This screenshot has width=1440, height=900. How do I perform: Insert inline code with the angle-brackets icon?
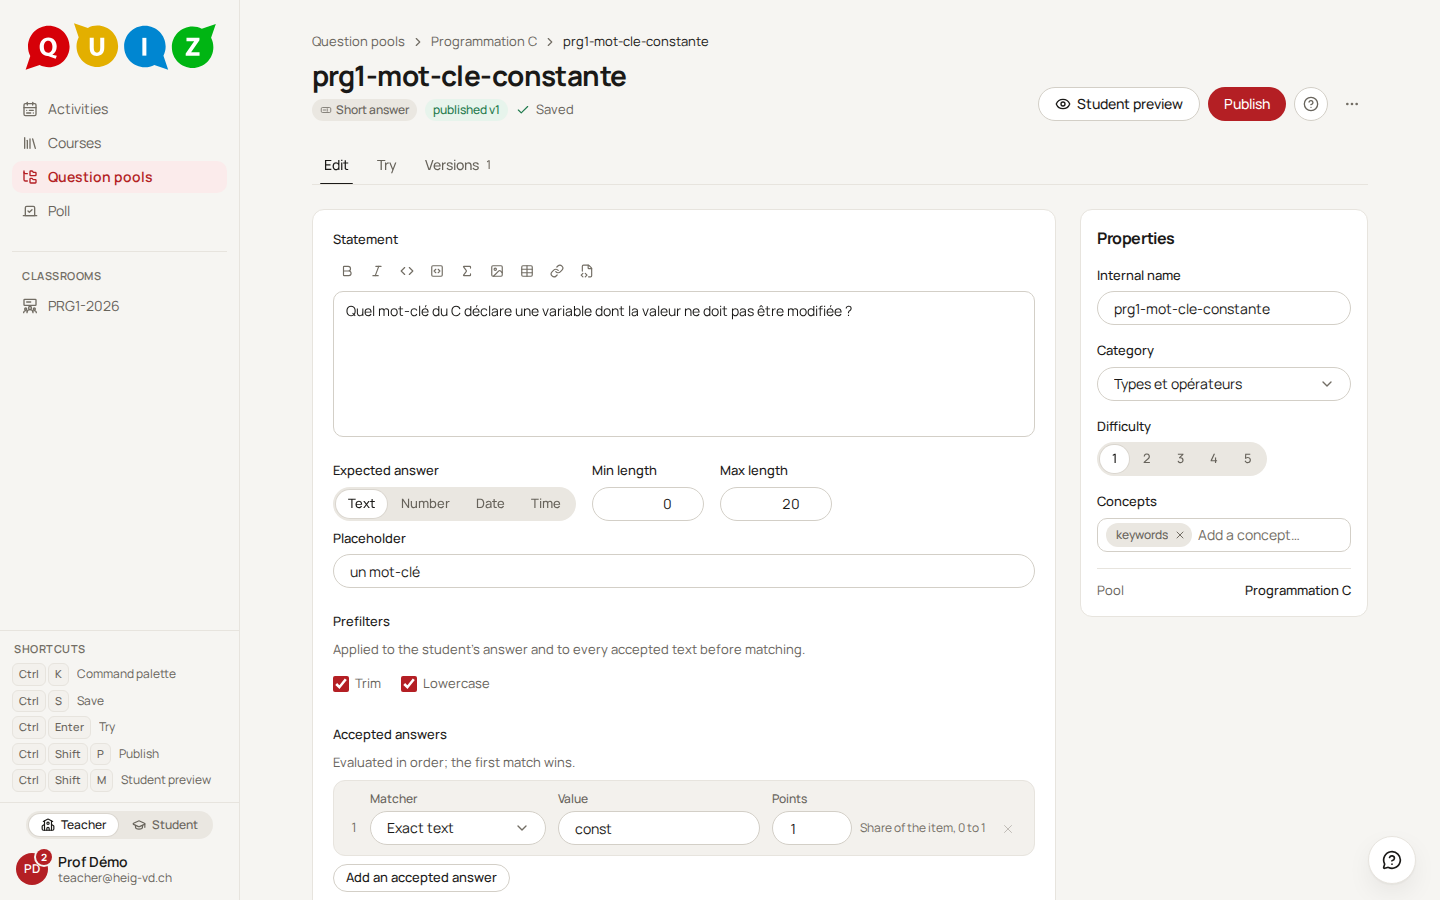point(407,271)
